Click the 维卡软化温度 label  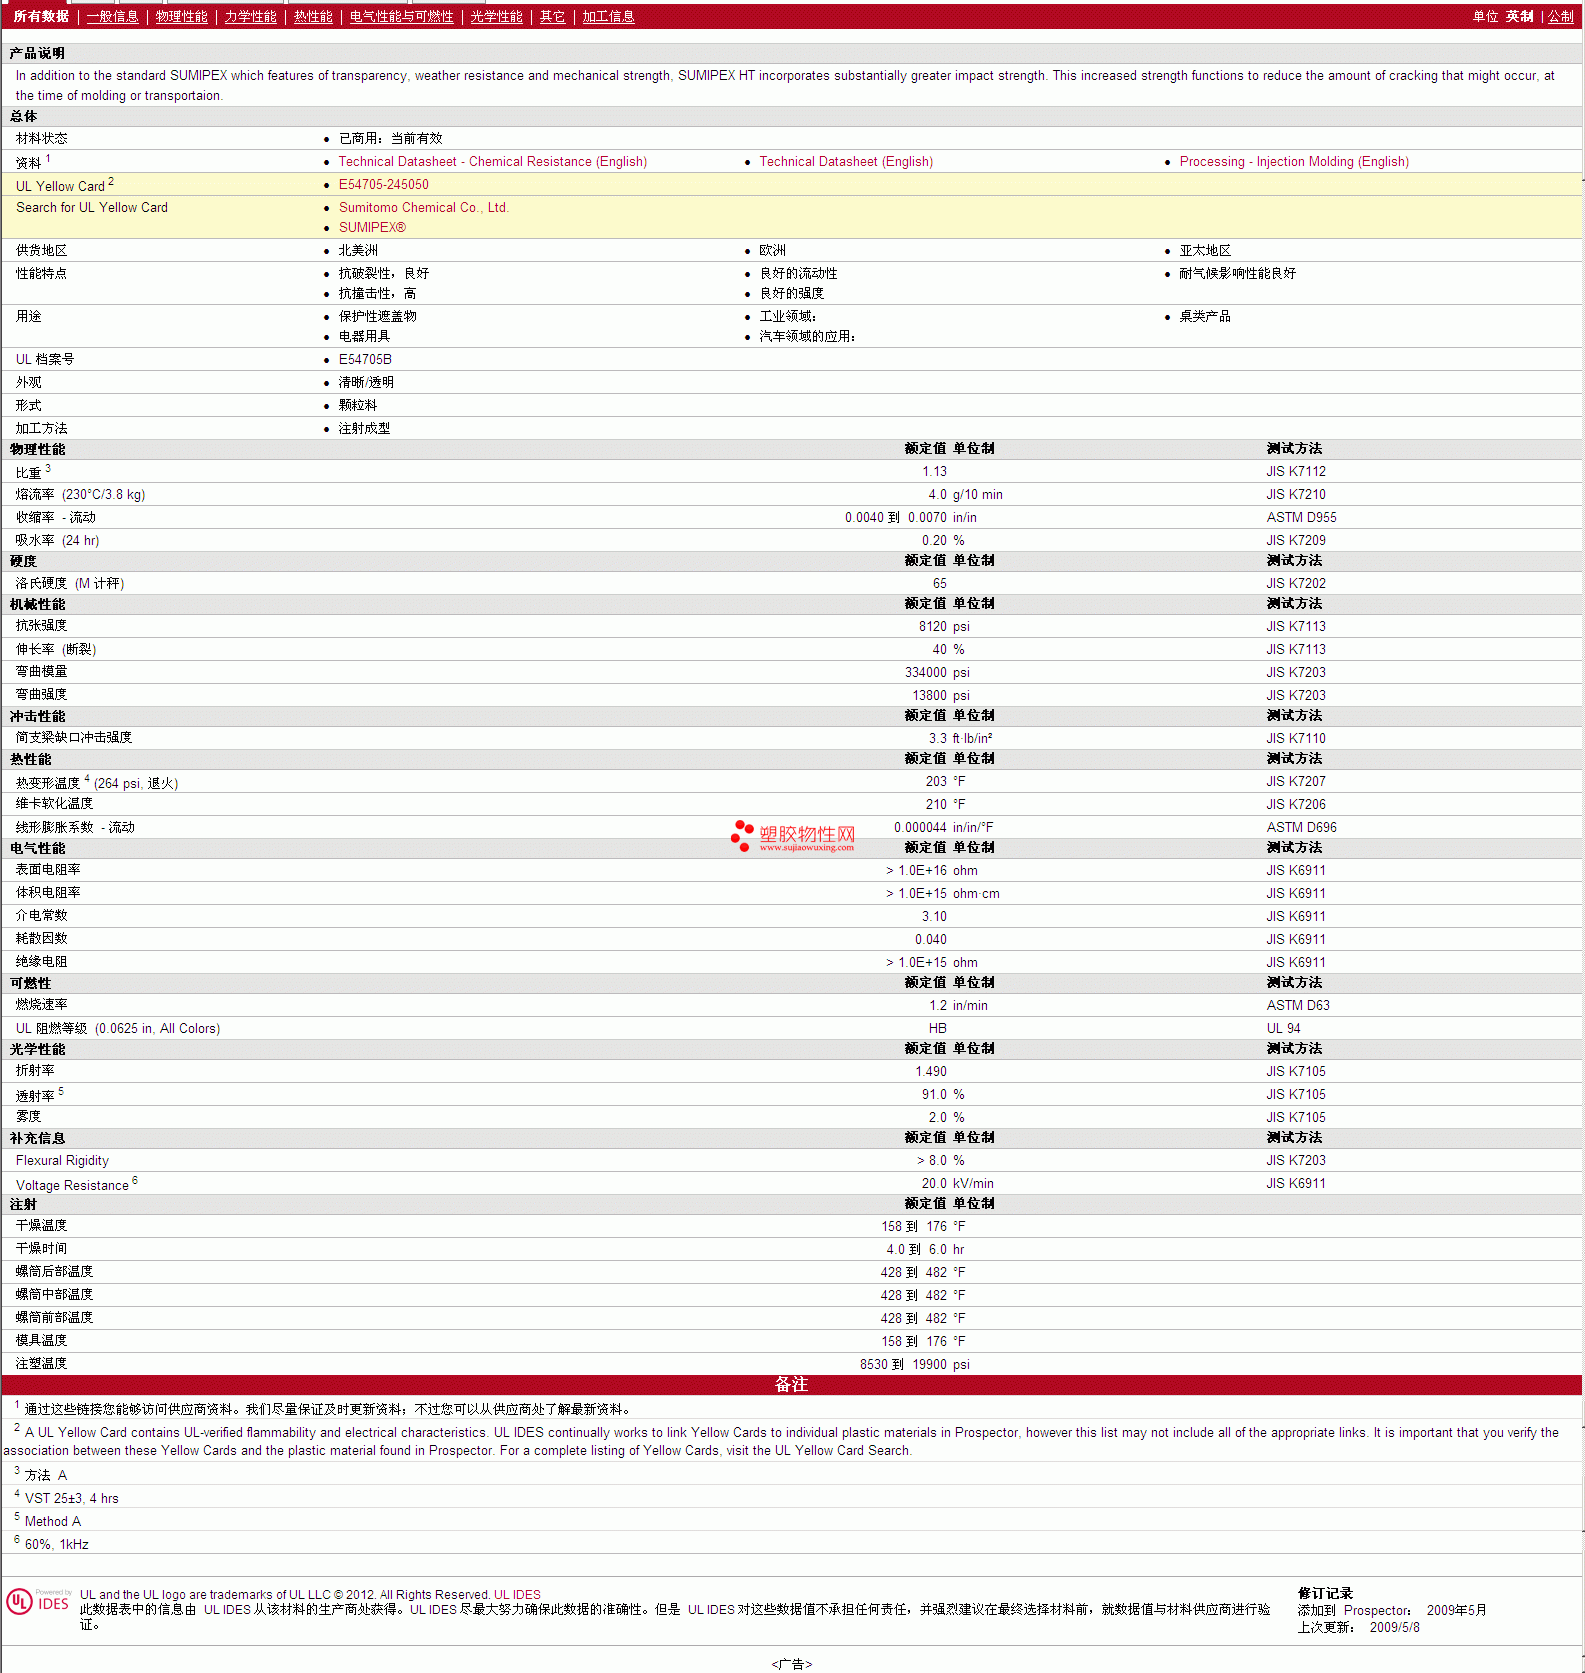point(54,803)
